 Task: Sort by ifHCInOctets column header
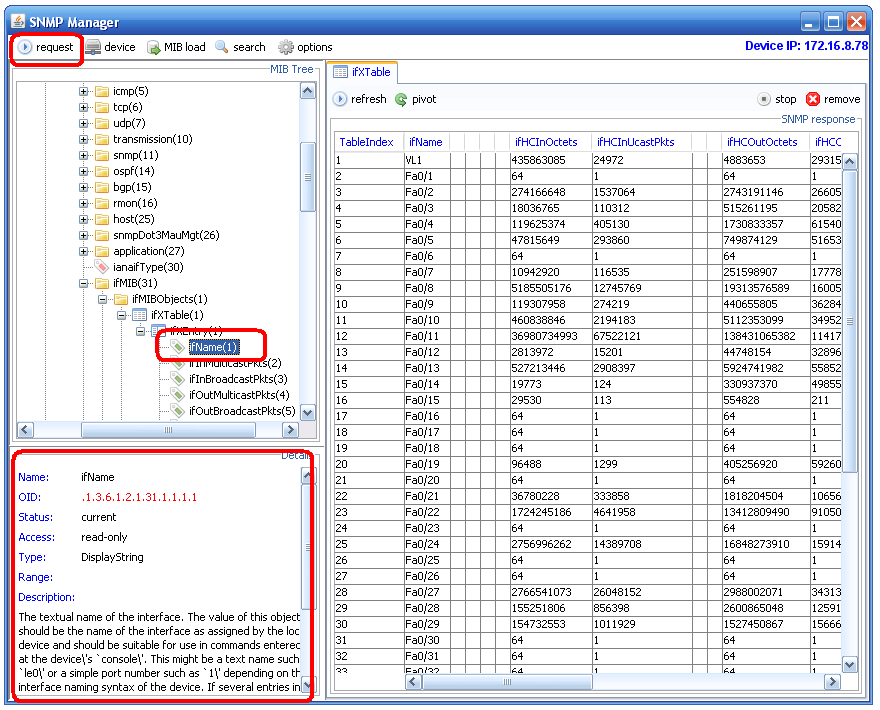[x=546, y=142]
